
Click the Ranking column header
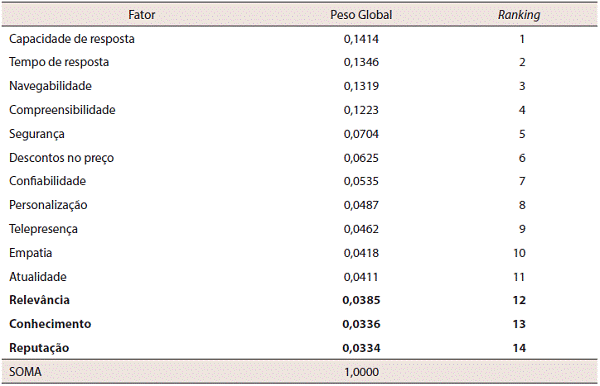[519, 15]
